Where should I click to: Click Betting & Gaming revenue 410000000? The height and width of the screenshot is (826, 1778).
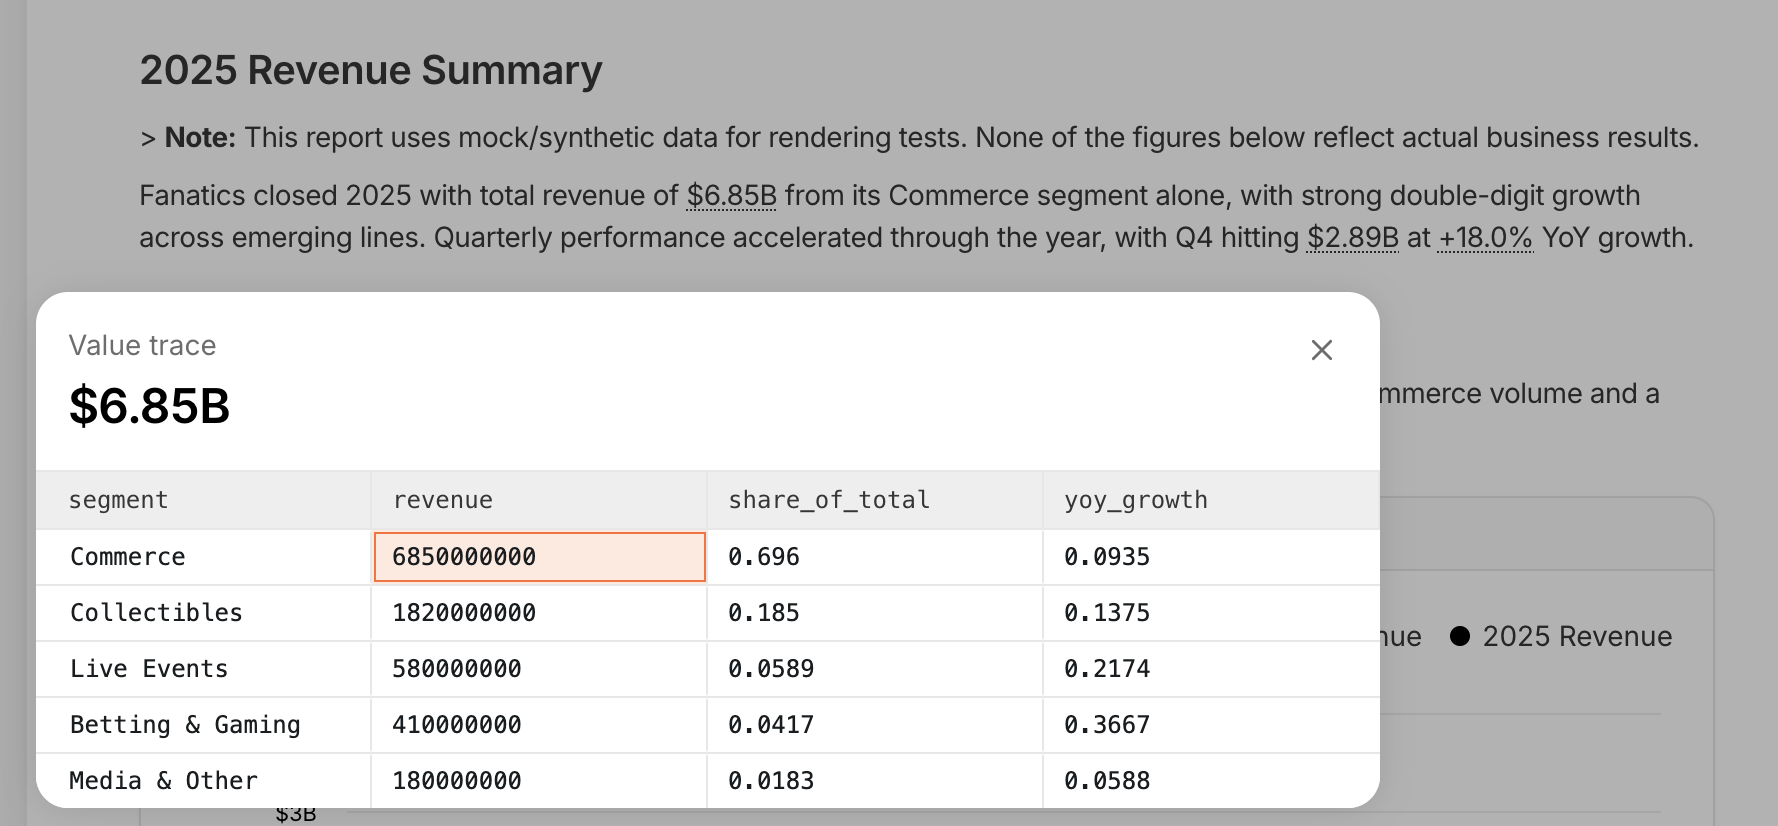click(539, 725)
